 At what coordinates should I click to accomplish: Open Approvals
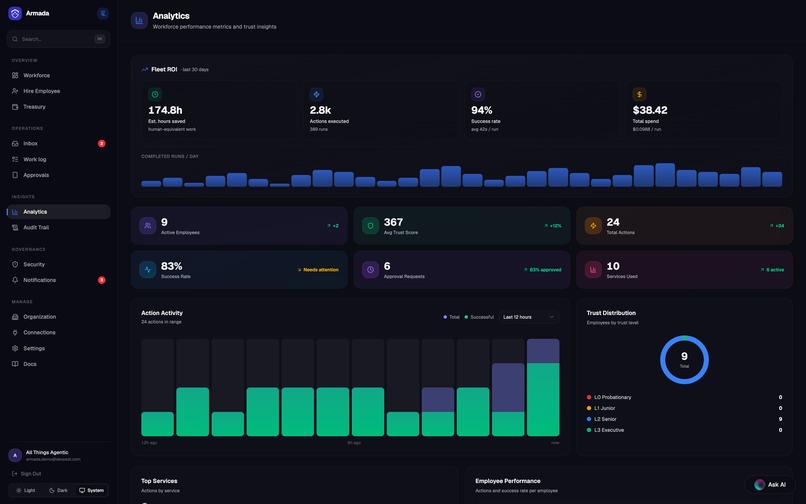tap(59, 175)
